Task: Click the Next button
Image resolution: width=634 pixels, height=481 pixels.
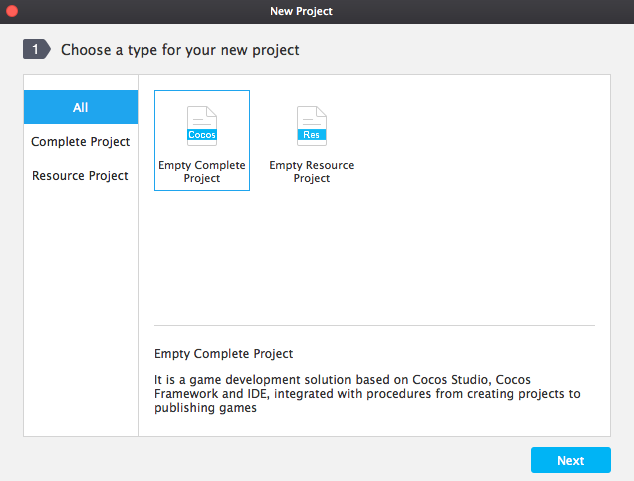Action: (x=571, y=460)
